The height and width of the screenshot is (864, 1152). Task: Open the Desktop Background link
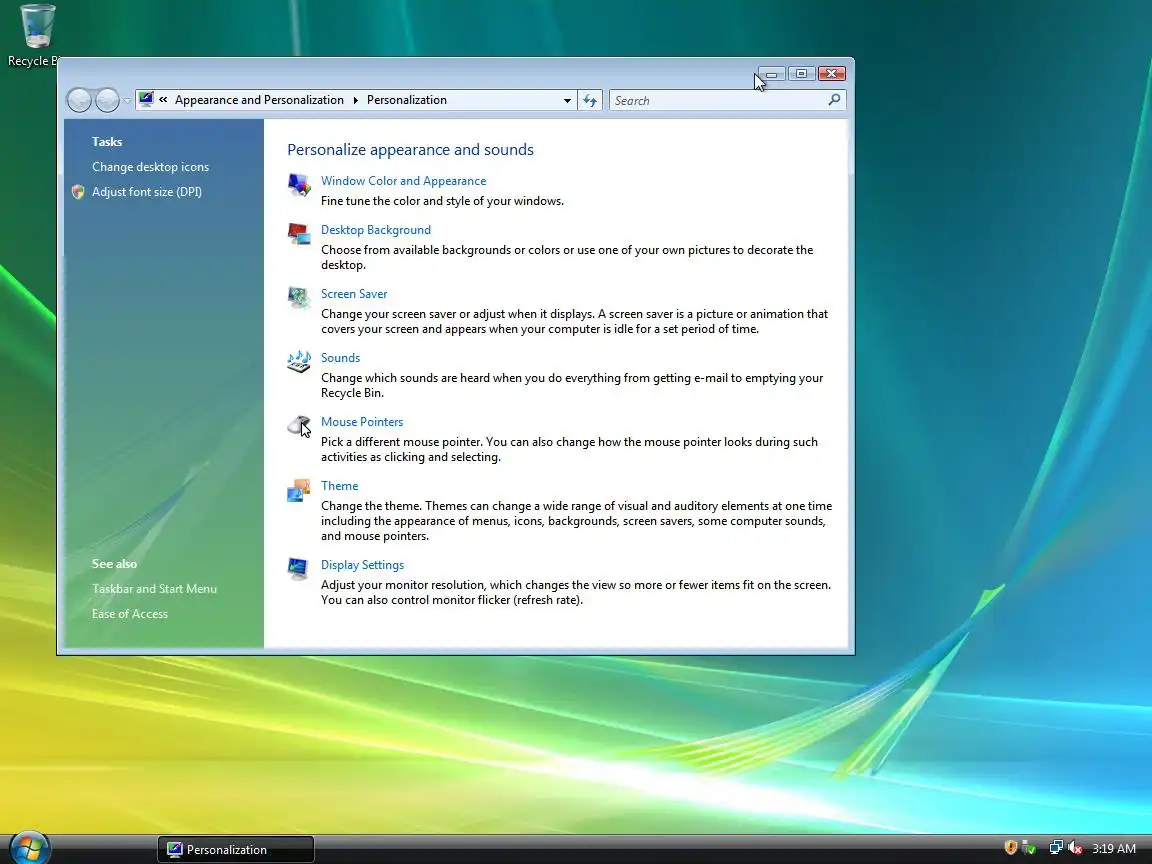pyautogui.click(x=375, y=230)
